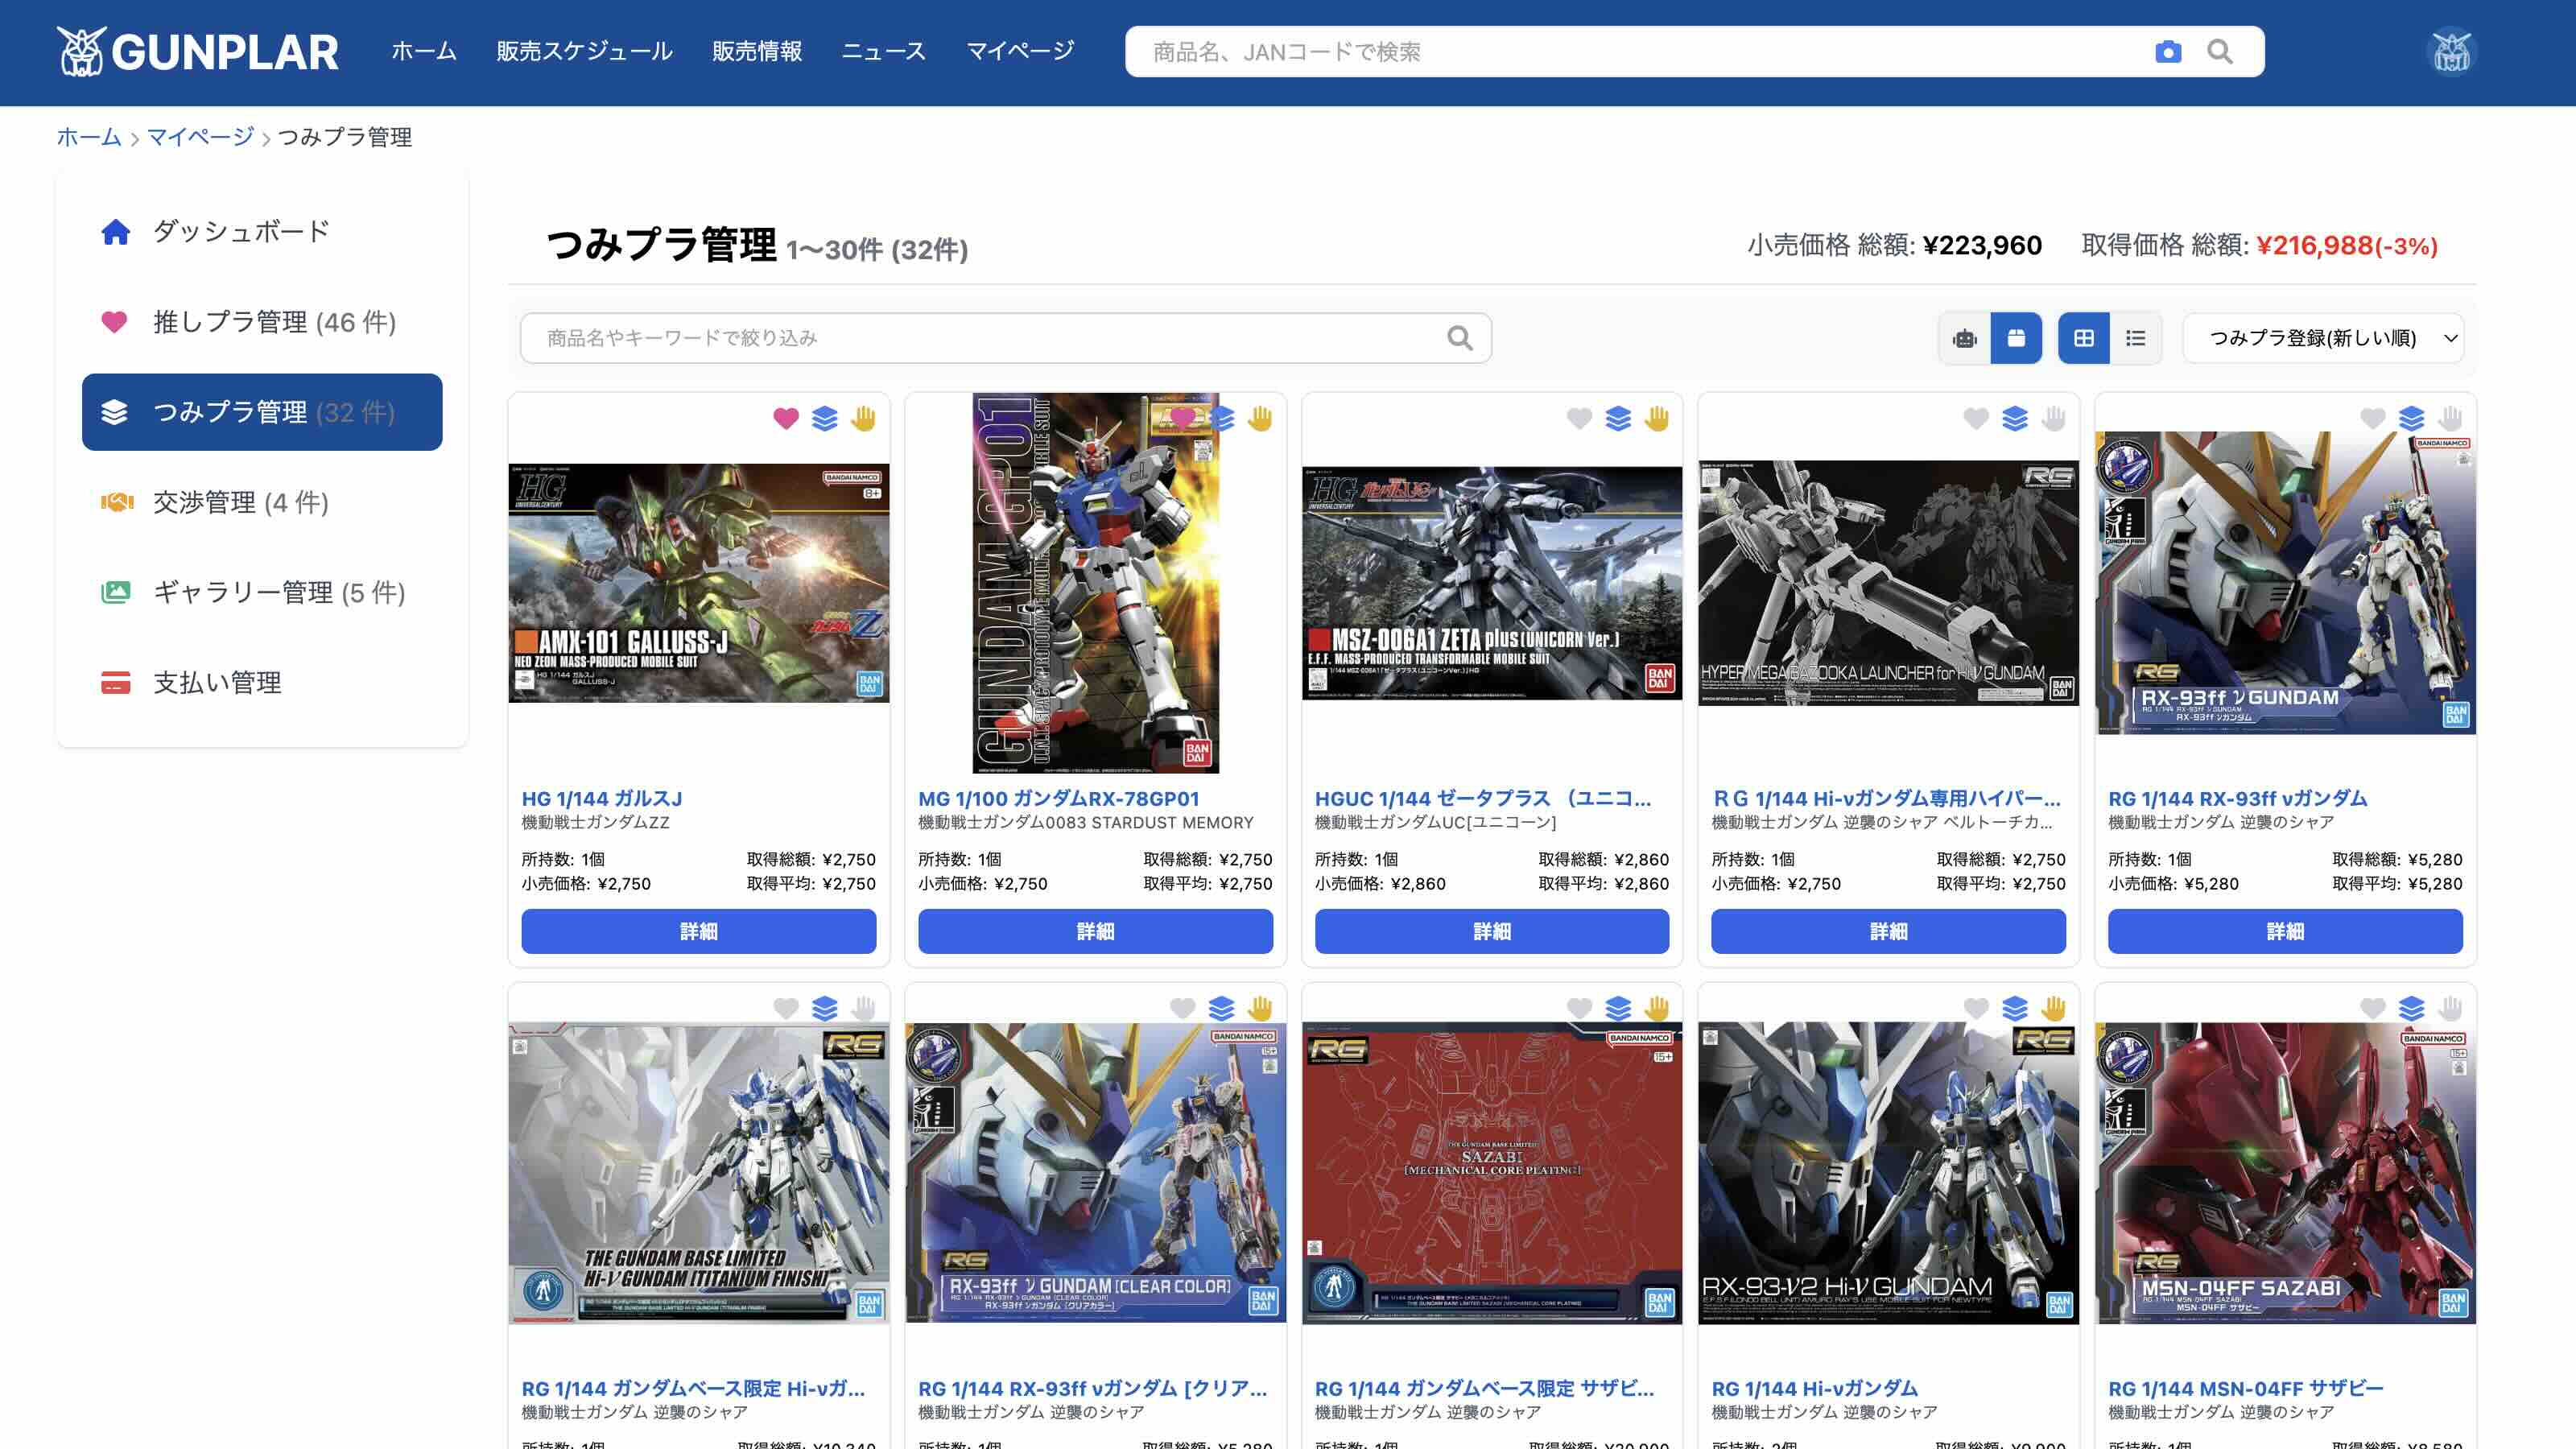
Task: Select つみプラ管理 (32 件) sidebar item
Action: [x=262, y=412]
